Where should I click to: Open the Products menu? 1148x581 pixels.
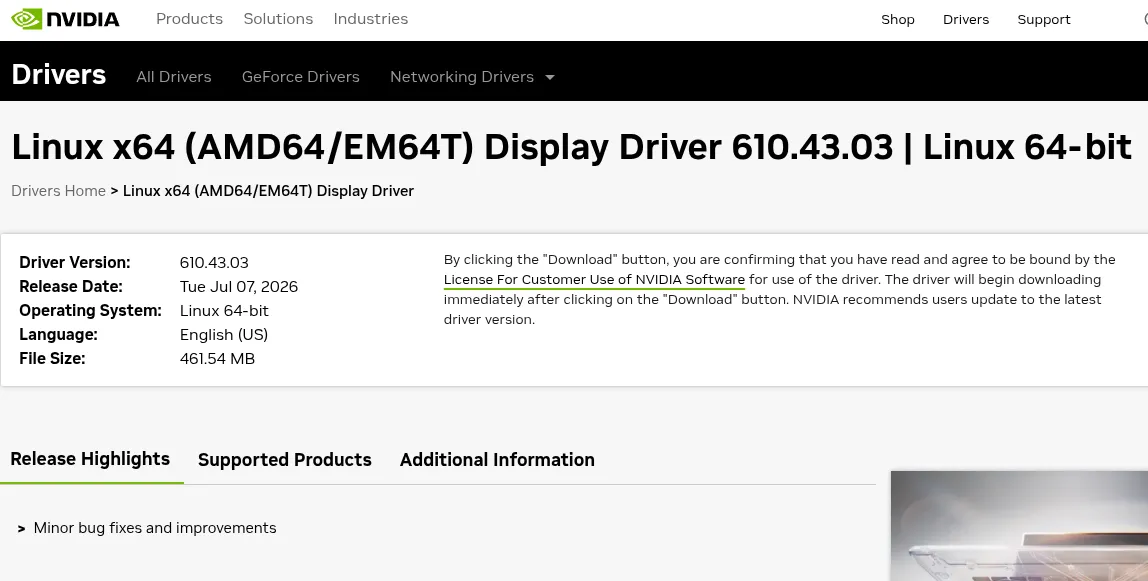(x=190, y=19)
